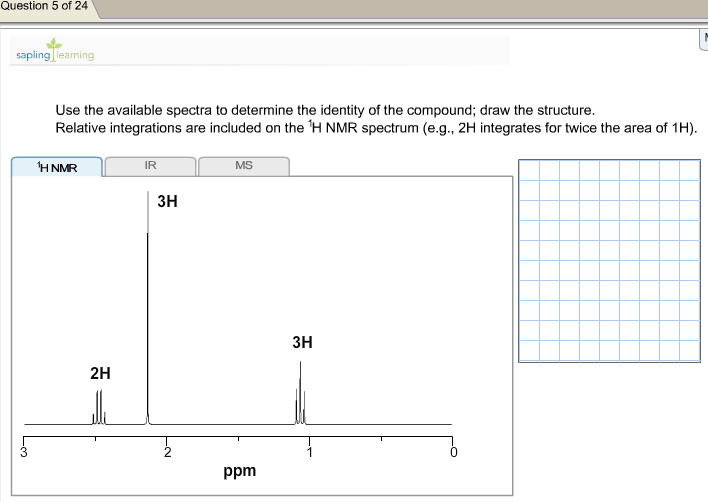Click the tall singlet peak near 2.1 ppm
The width and height of the screenshot is (708, 502).
point(148,308)
